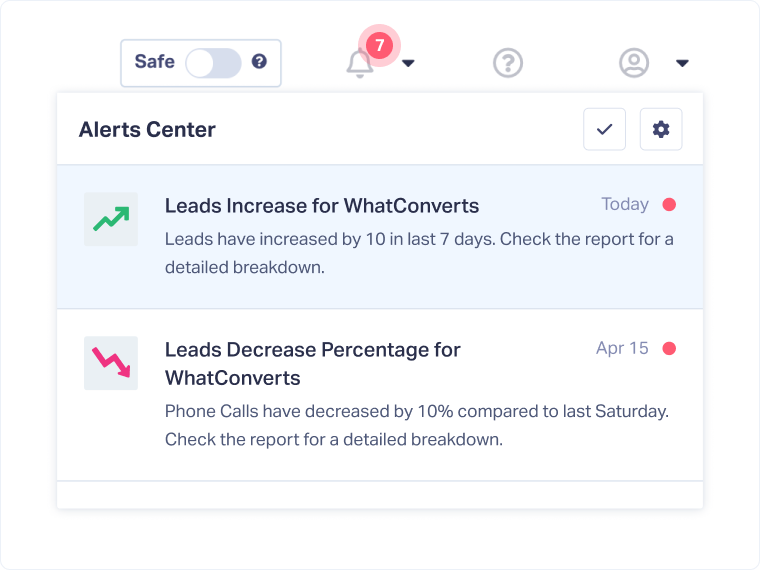Select Phone Calls decreased description text
The height and width of the screenshot is (570, 760).
(416, 411)
